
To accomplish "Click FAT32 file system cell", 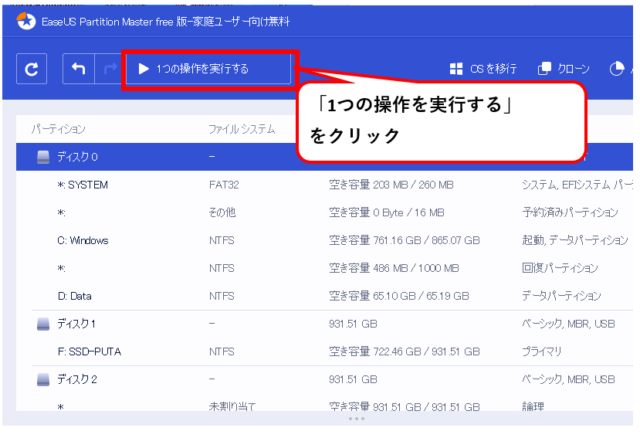I will pyautogui.click(x=224, y=185).
